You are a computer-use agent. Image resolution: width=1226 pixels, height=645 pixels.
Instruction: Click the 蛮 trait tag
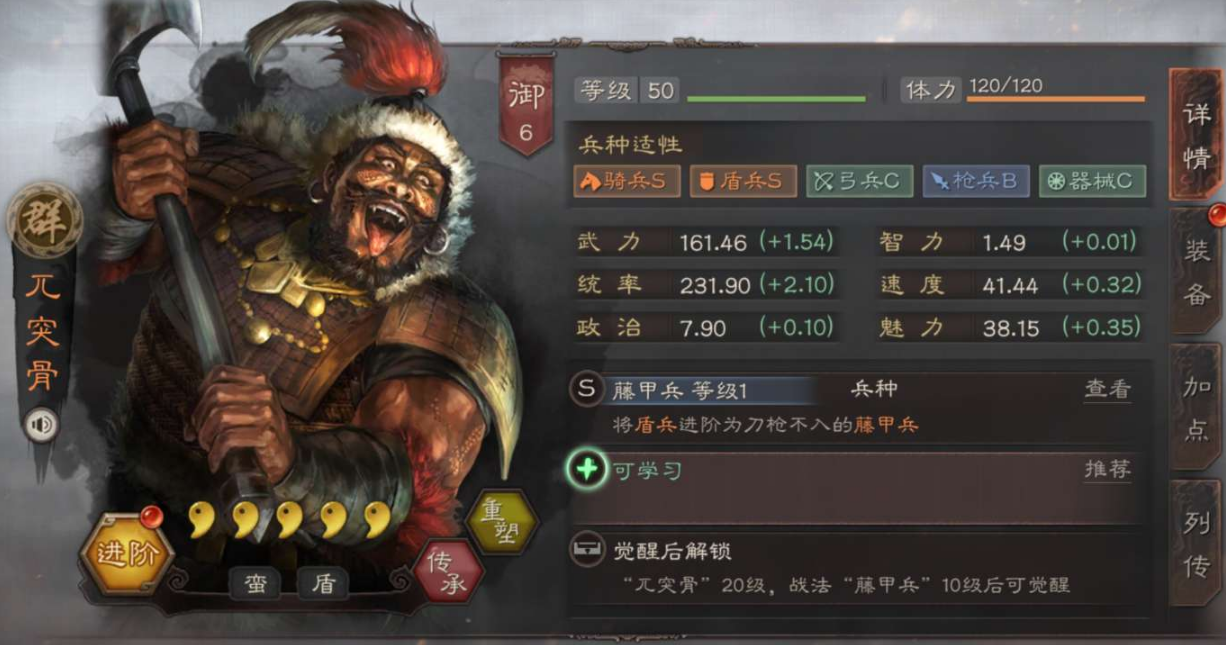[256, 584]
